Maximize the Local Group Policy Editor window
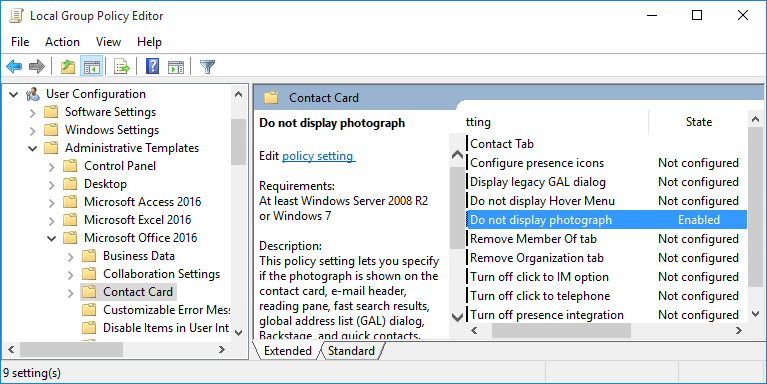The height and width of the screenshot is (384, 767). [x=697, y=15]
